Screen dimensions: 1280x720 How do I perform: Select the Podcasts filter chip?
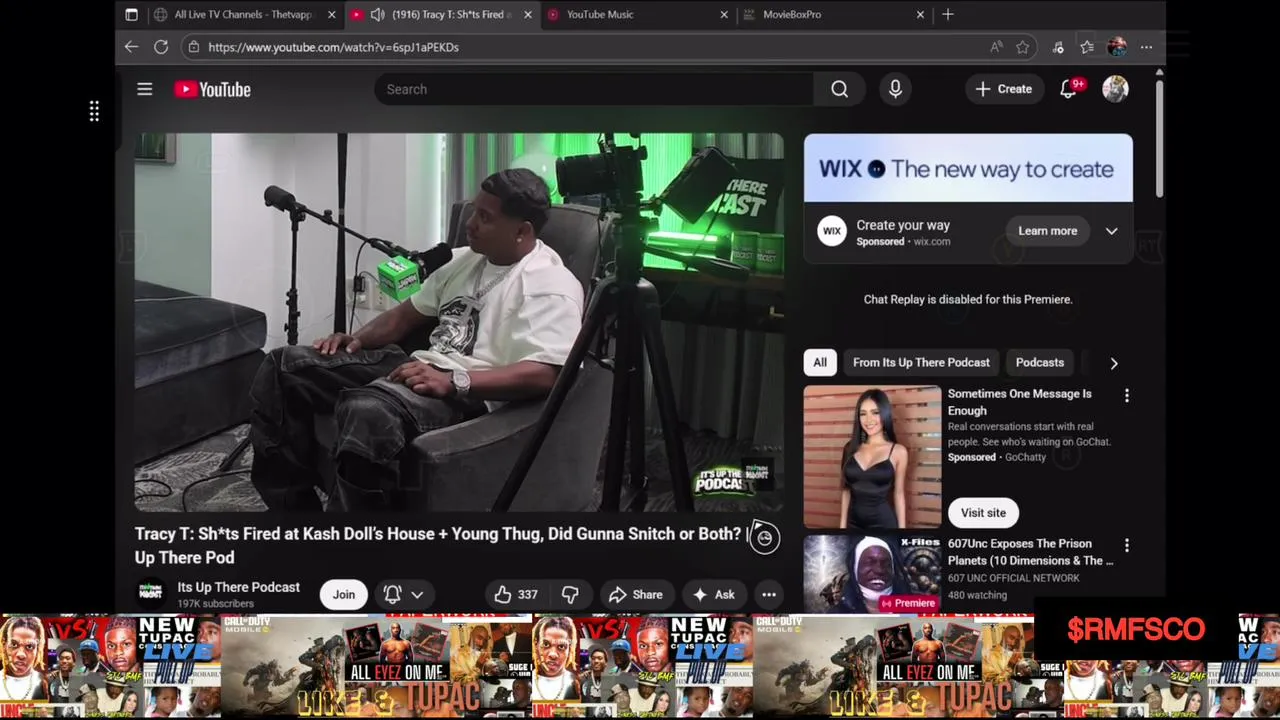coord(1040,363)
